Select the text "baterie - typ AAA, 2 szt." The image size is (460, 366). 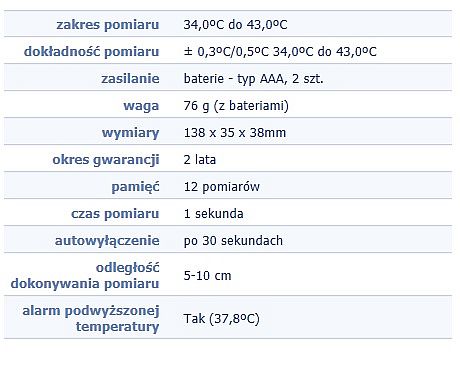click(253, 79)
